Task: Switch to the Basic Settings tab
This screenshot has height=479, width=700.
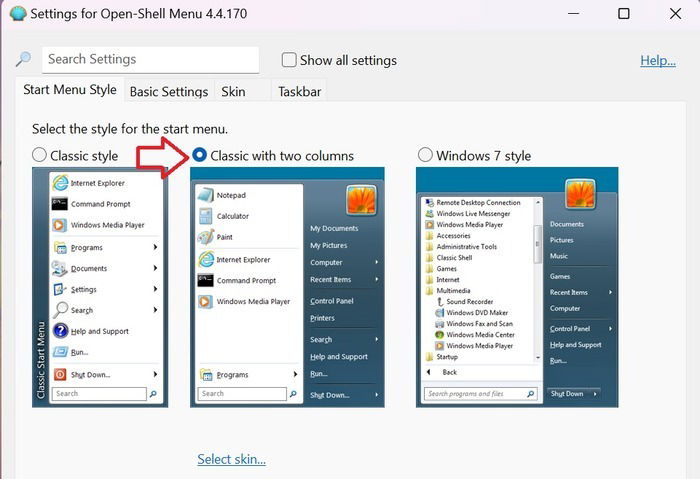Action: coord(169,92)
